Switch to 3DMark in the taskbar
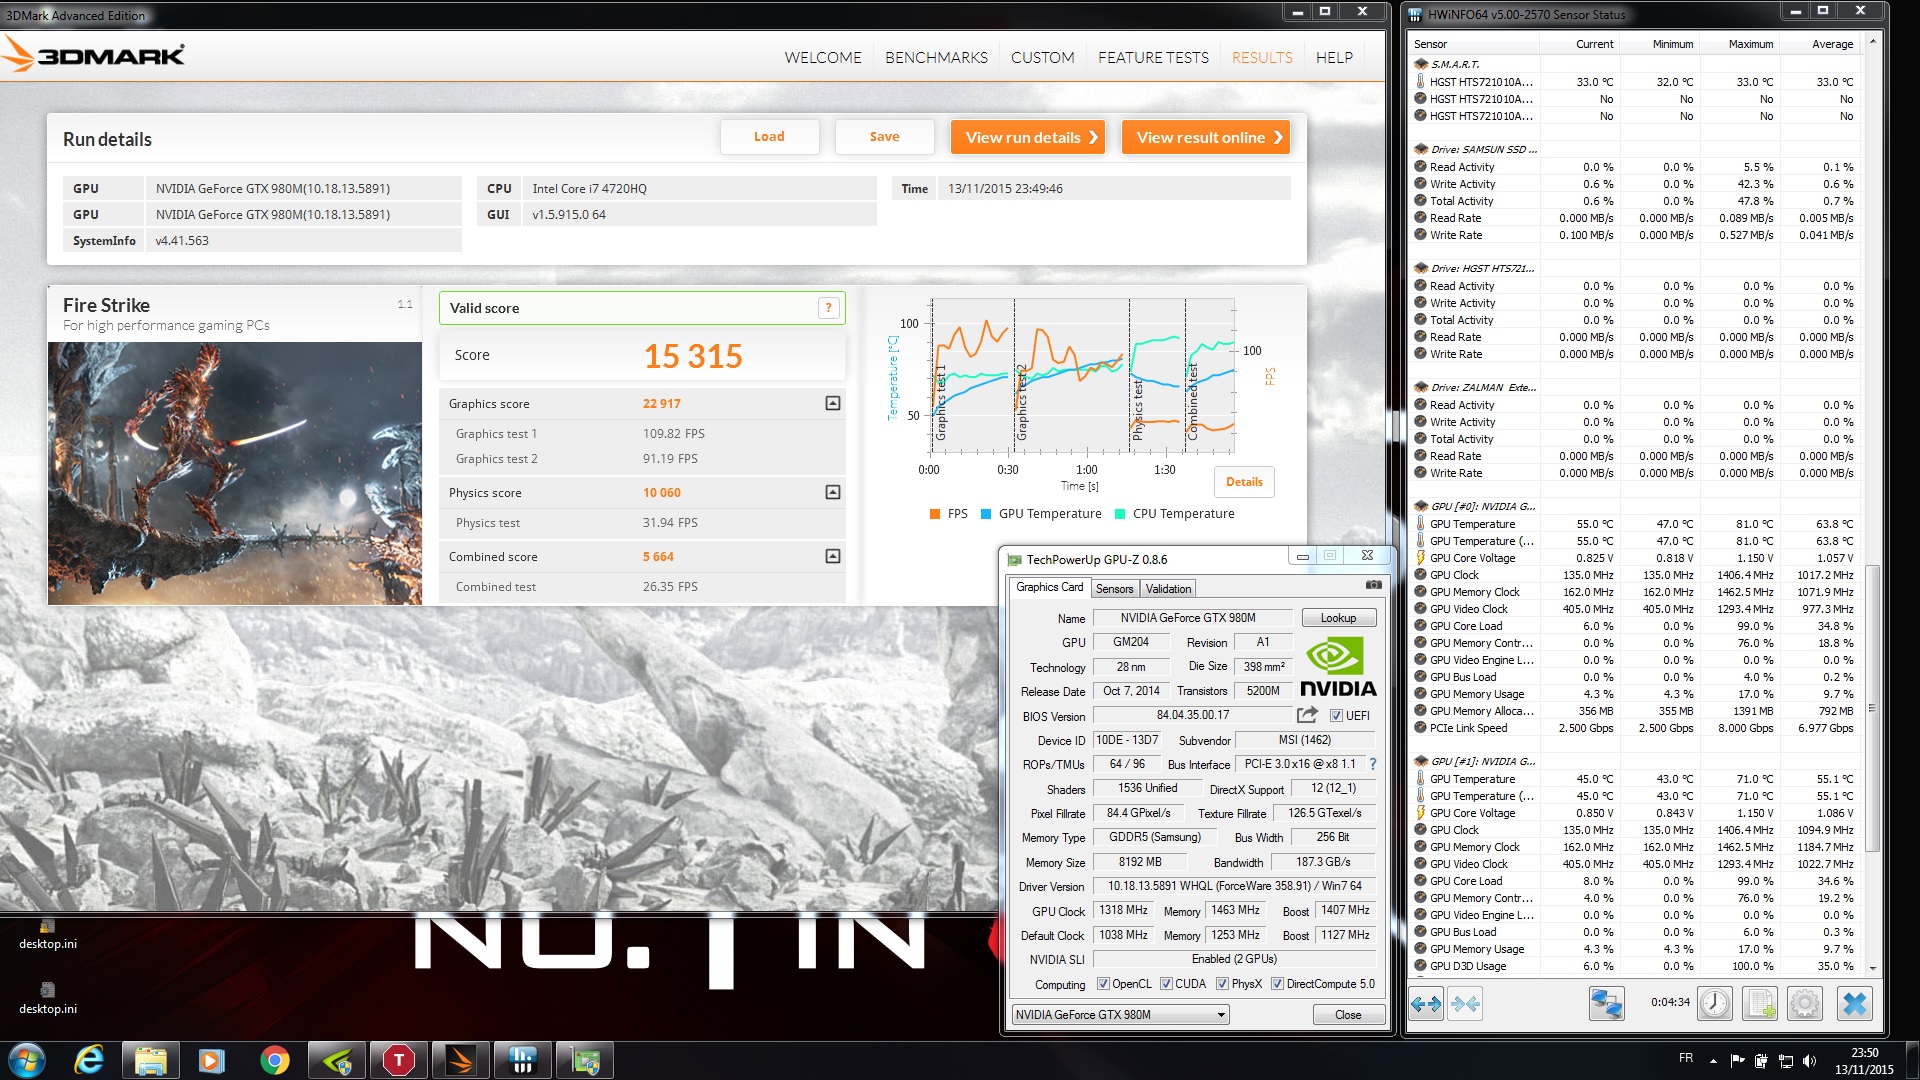1920x1080 pixels. click(x=461, y=1060)
